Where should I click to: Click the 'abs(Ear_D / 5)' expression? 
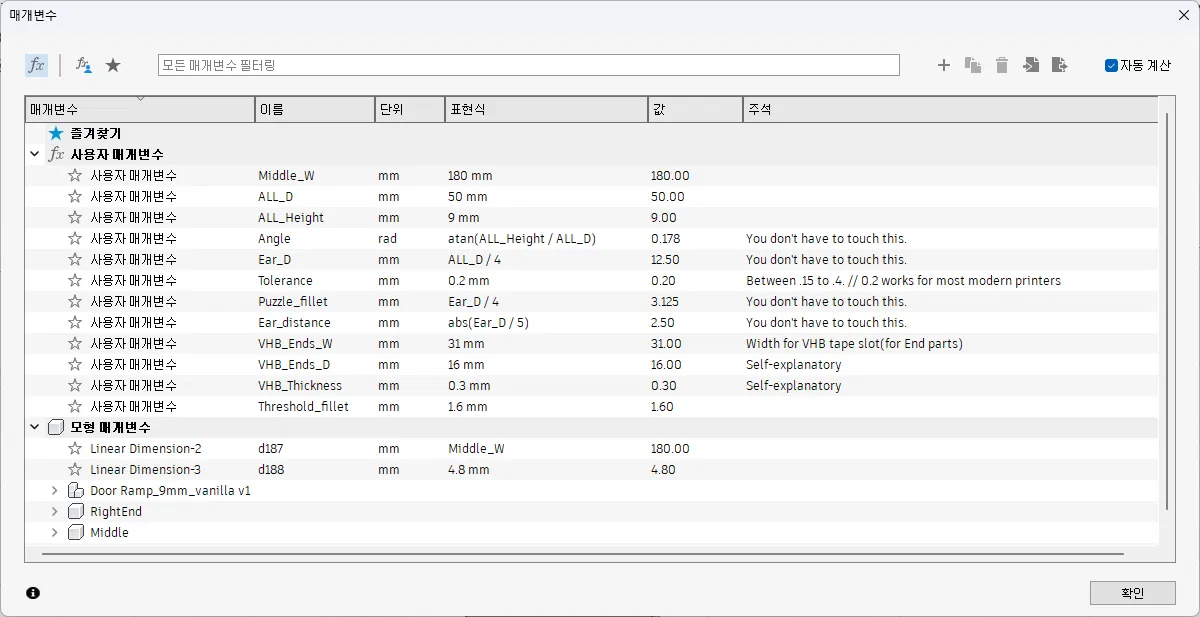point(489,323)
